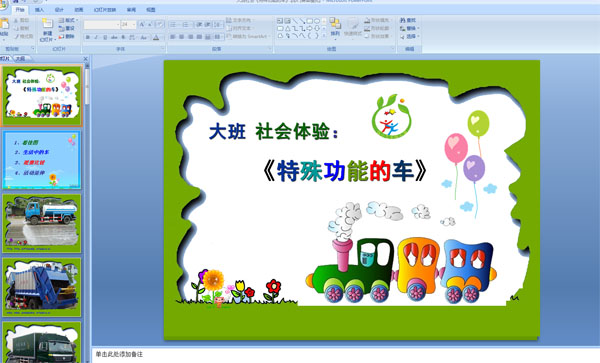This screenshot has height=363, width=600.
Task: Click the increase font size icon
Action: [142, 24]
